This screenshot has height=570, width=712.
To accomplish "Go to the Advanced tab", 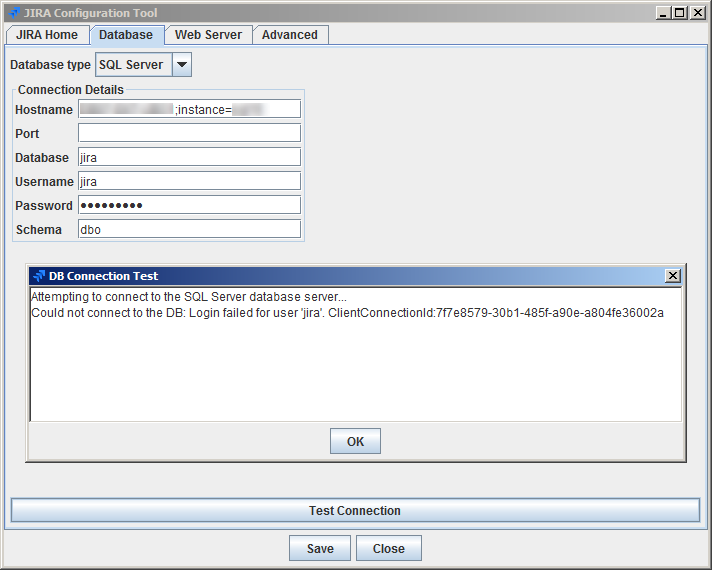I will point(290,35).
